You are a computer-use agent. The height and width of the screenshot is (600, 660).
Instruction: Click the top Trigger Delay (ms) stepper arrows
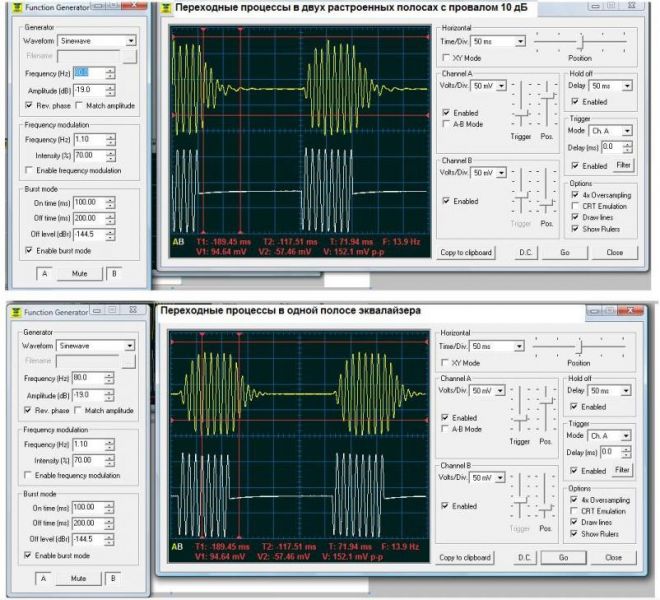pyautogui.click(x=627, y=147)
